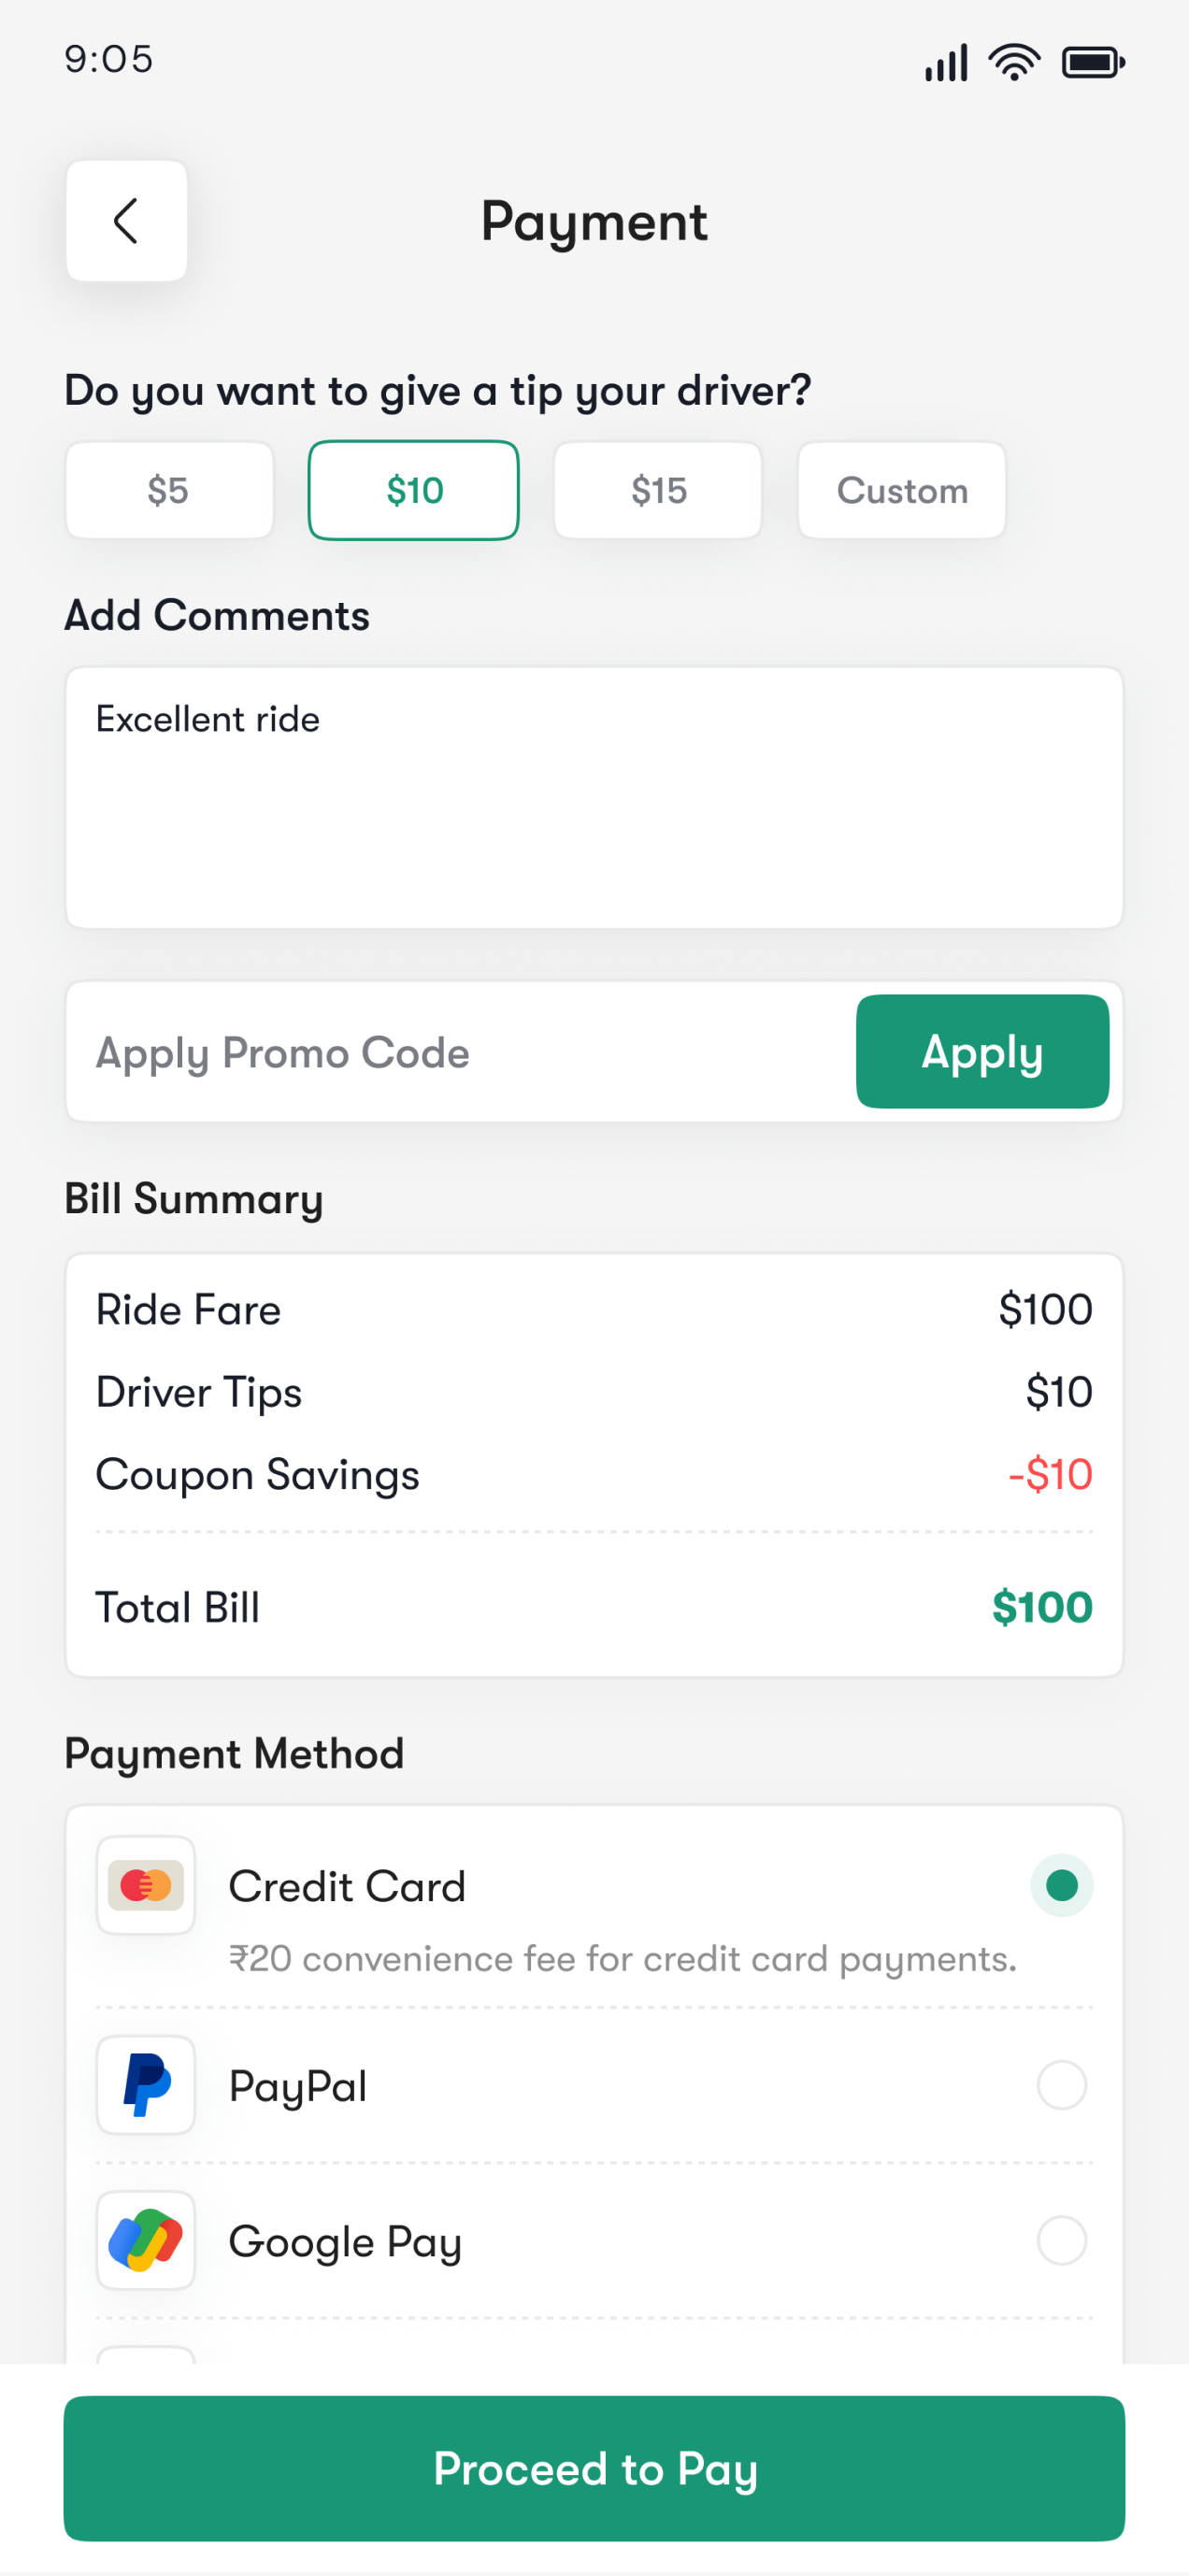
Task: Tap the back arrow icon
Action: 126,221
